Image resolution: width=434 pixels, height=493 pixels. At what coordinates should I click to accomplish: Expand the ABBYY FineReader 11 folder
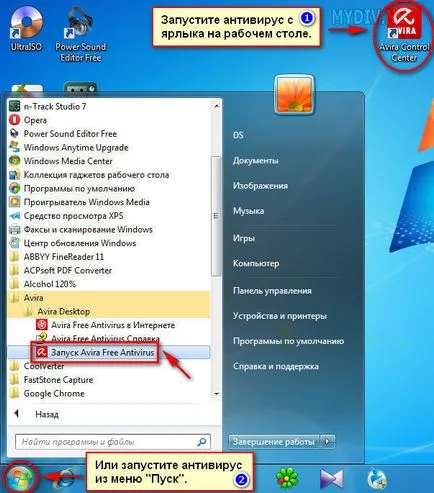coord(63,257)
